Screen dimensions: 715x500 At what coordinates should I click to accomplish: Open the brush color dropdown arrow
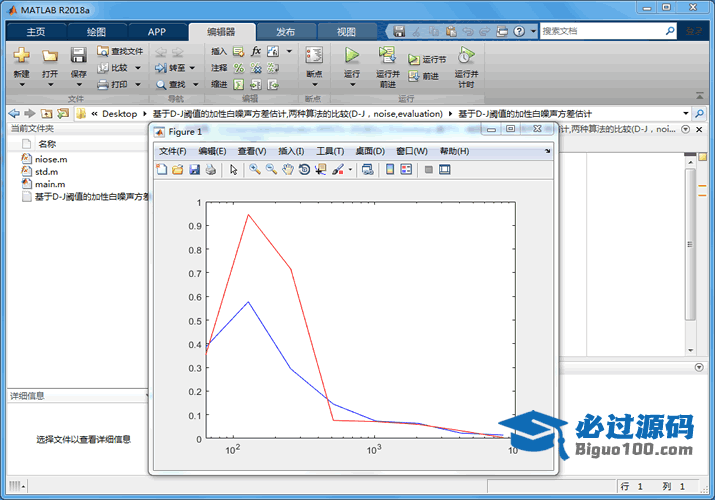pos(350,170)
